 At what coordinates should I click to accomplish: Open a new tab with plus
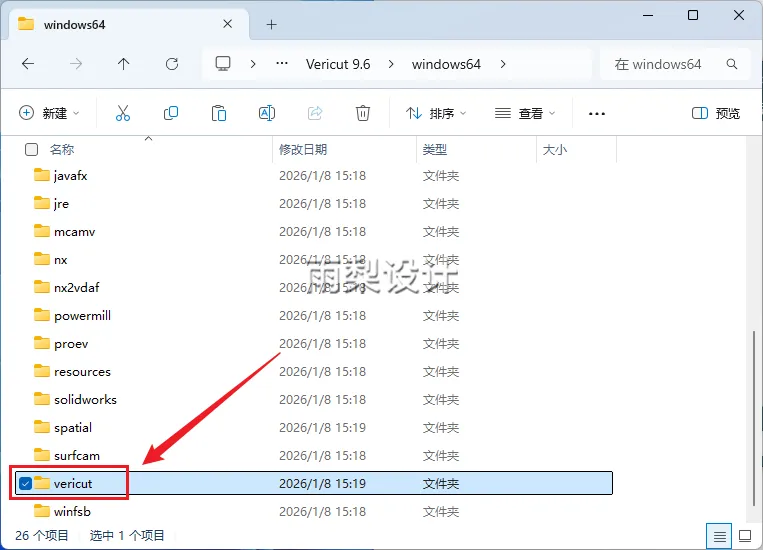[x=272, y=24]
